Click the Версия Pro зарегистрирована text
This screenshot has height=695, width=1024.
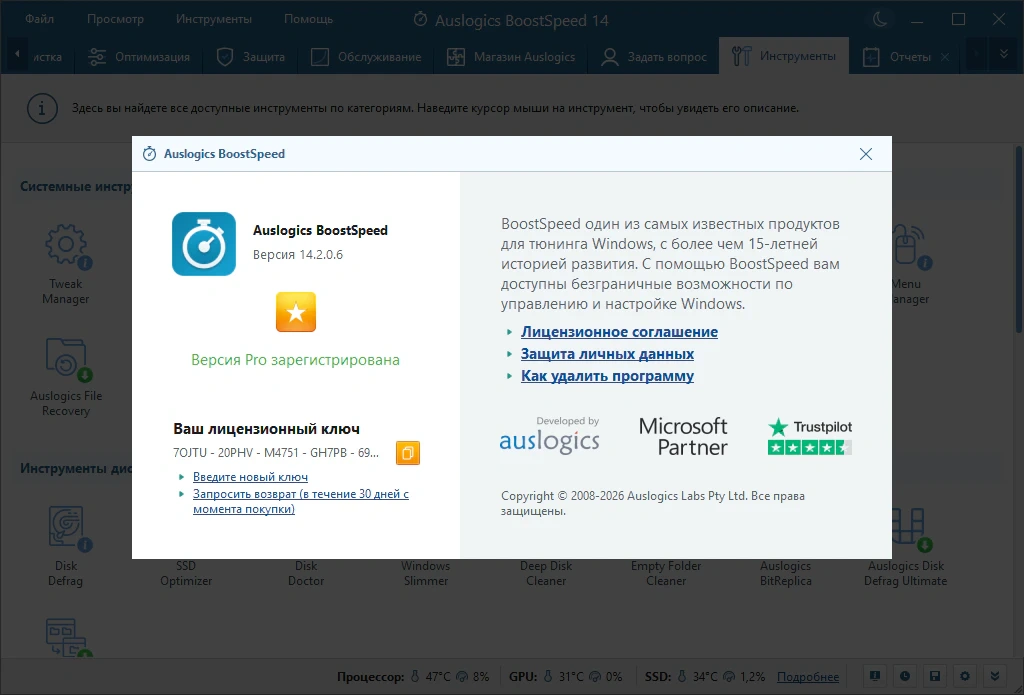295,360
